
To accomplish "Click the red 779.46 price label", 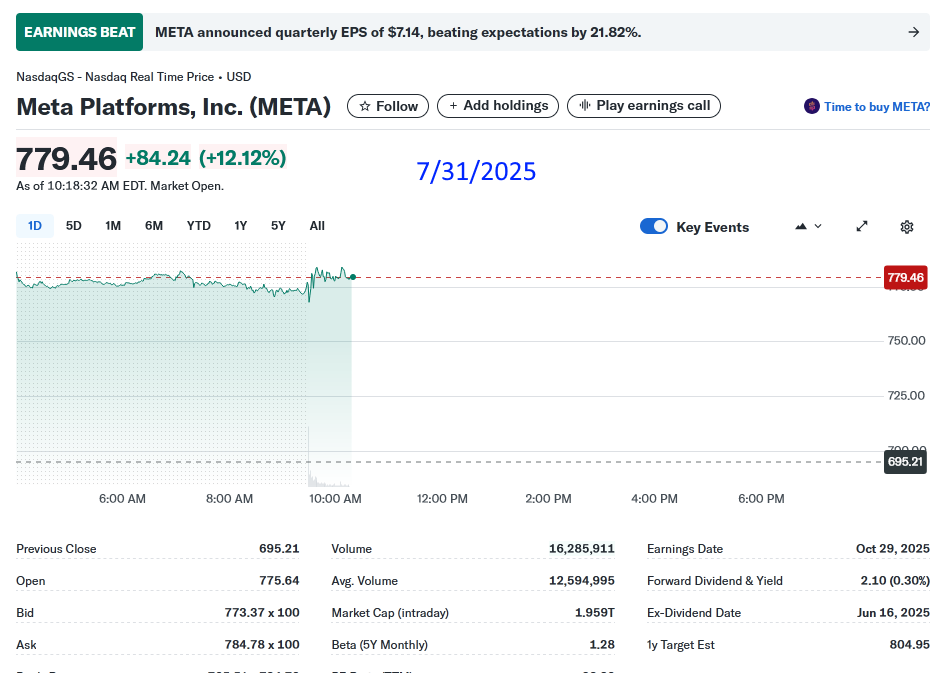I will tap(905, 277).
